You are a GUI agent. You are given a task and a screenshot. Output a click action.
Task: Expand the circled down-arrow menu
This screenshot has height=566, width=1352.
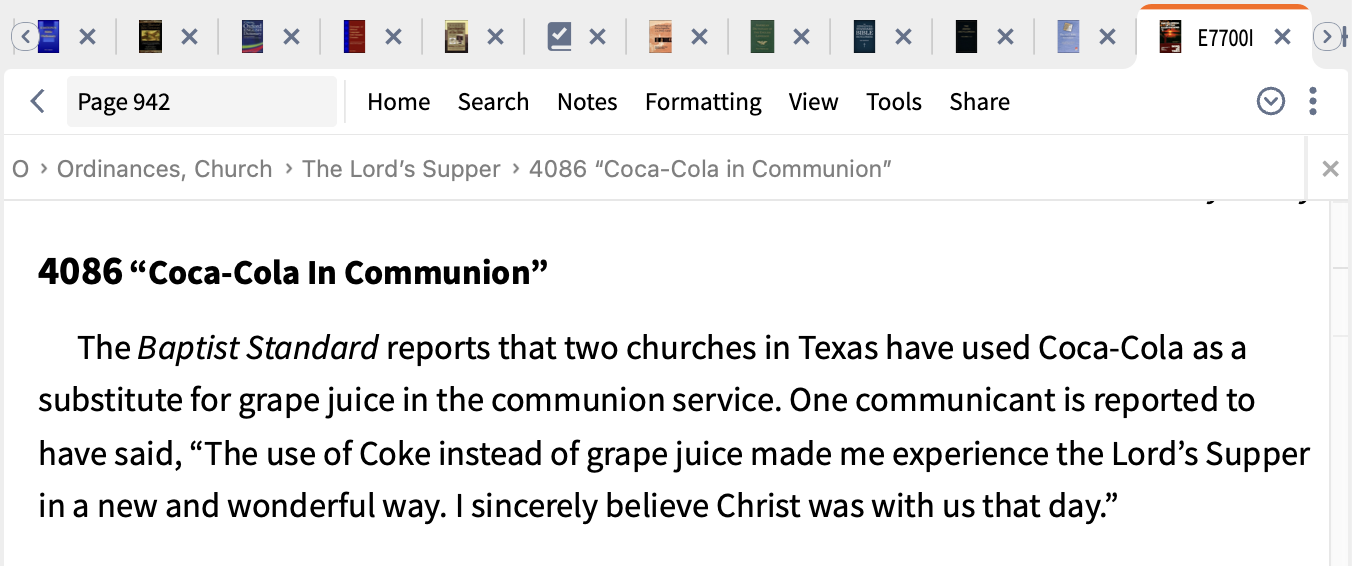click(x=1270, y=101)
